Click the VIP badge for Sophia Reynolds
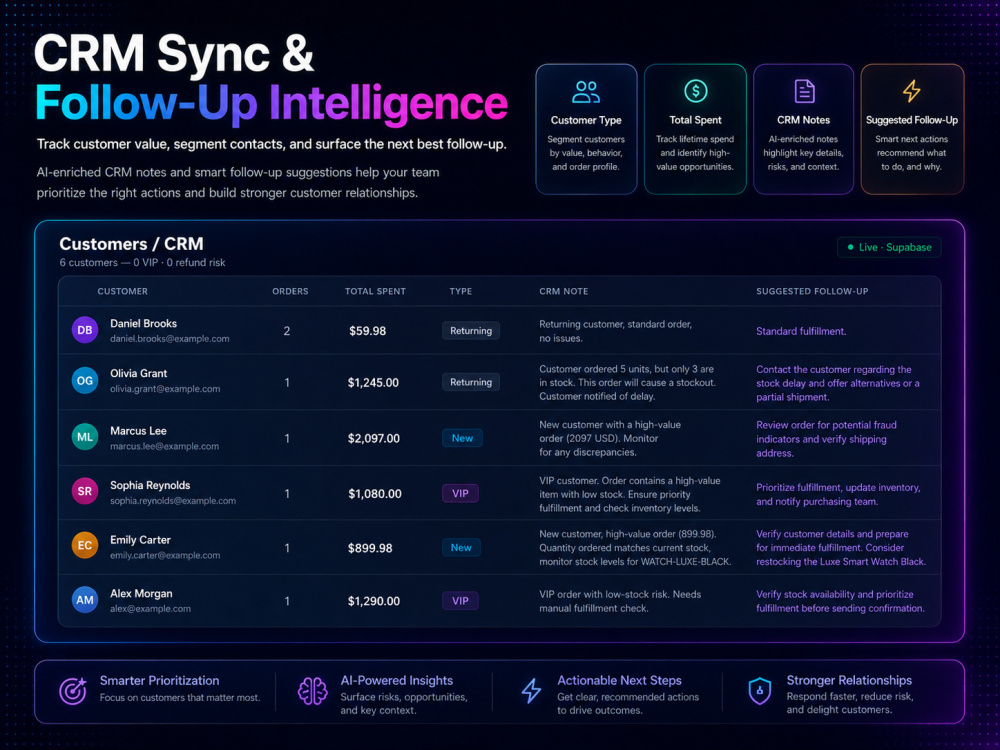 tap(460, 494)
